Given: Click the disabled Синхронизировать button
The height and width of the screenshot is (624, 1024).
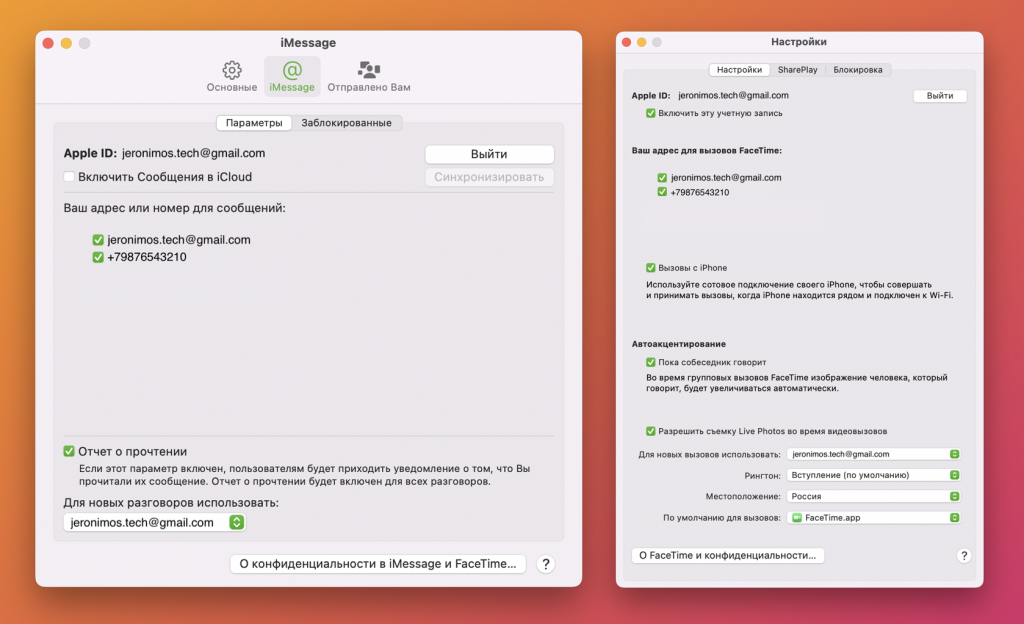Looking at the screenshot, I should tap(489, 177).
